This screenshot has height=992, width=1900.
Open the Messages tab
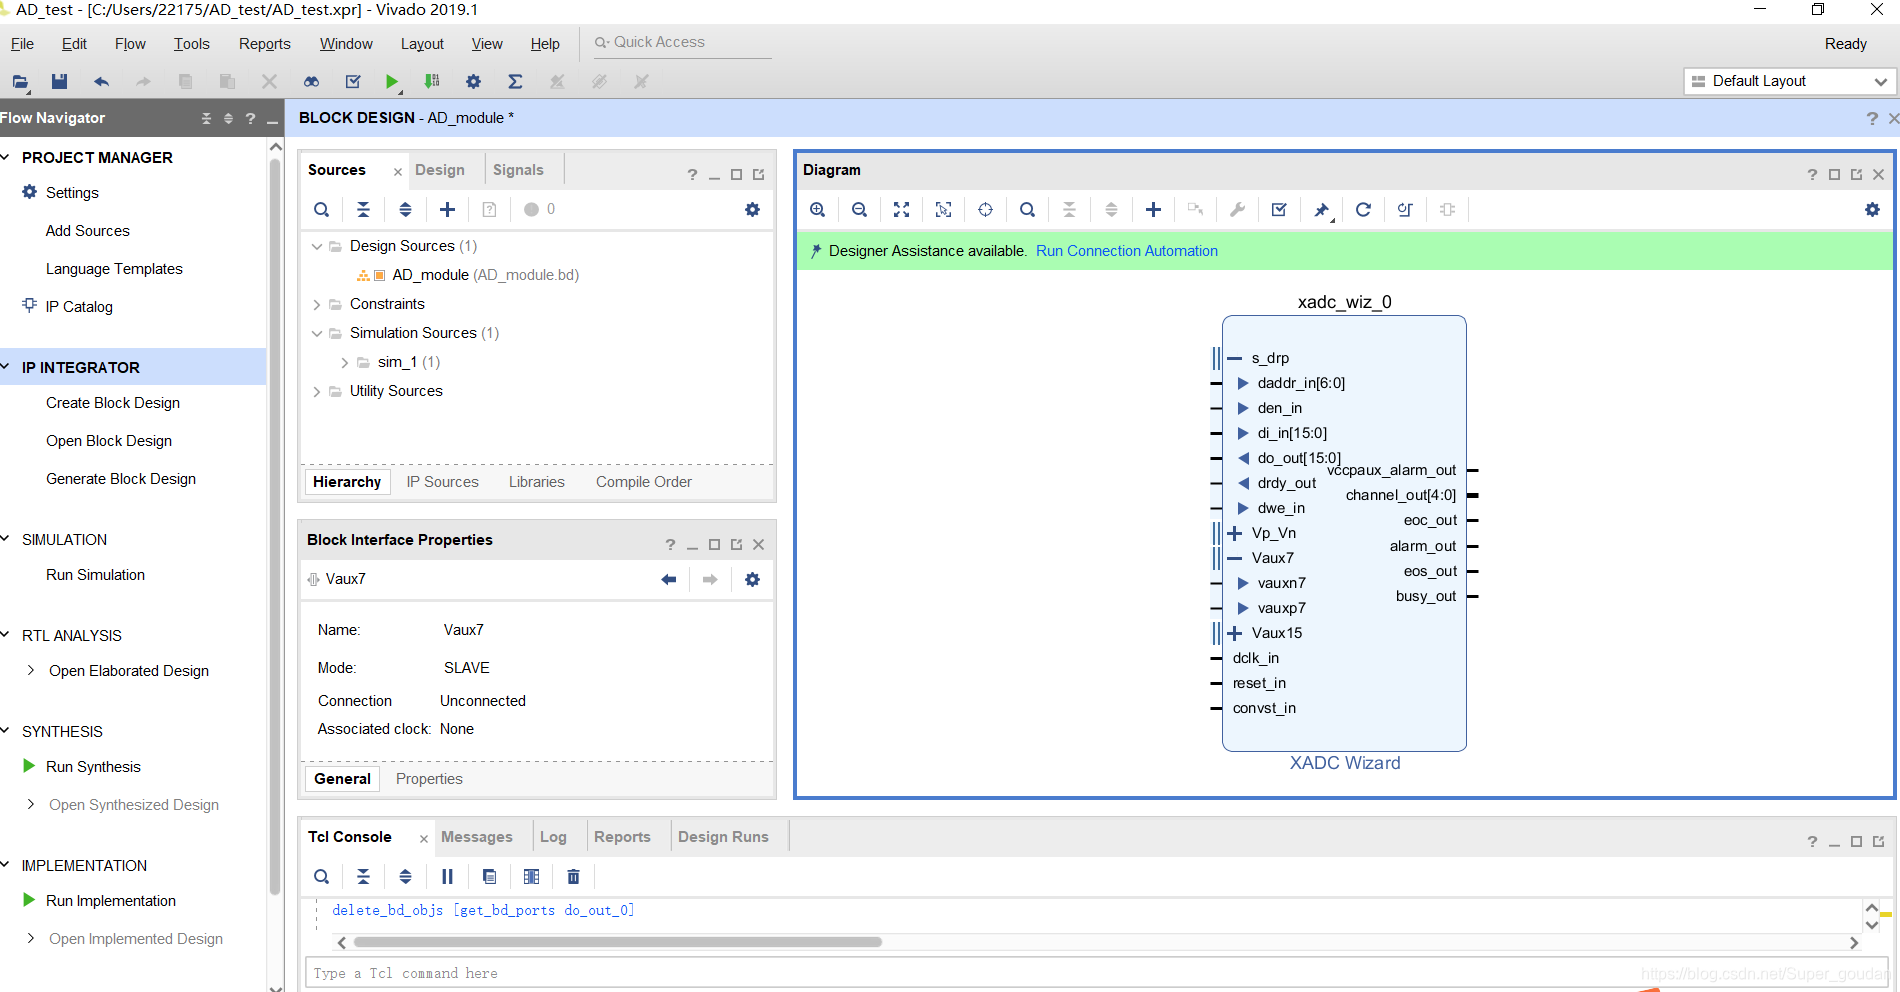click(x=477, y=837)
